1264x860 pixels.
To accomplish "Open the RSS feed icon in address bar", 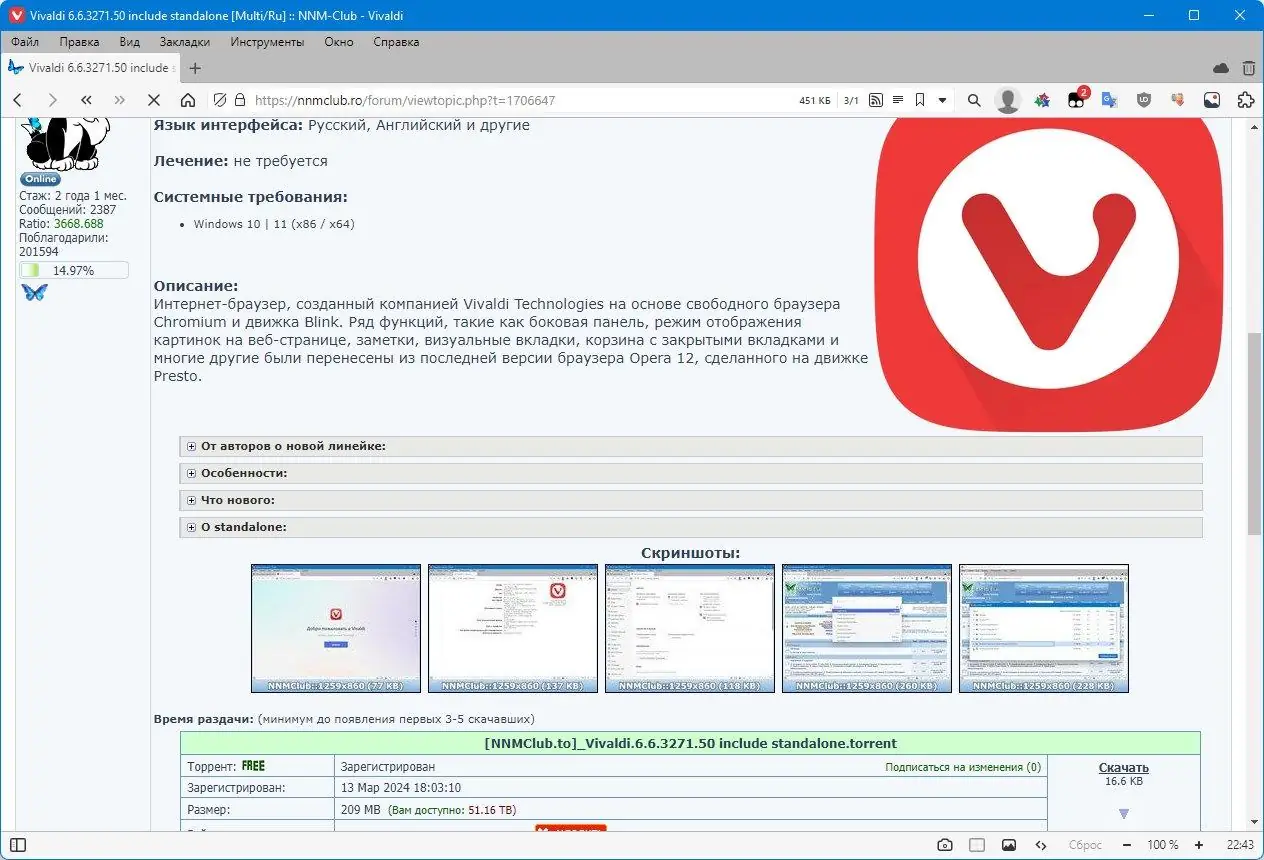I will pyautogui.click(x=876, y=100).
